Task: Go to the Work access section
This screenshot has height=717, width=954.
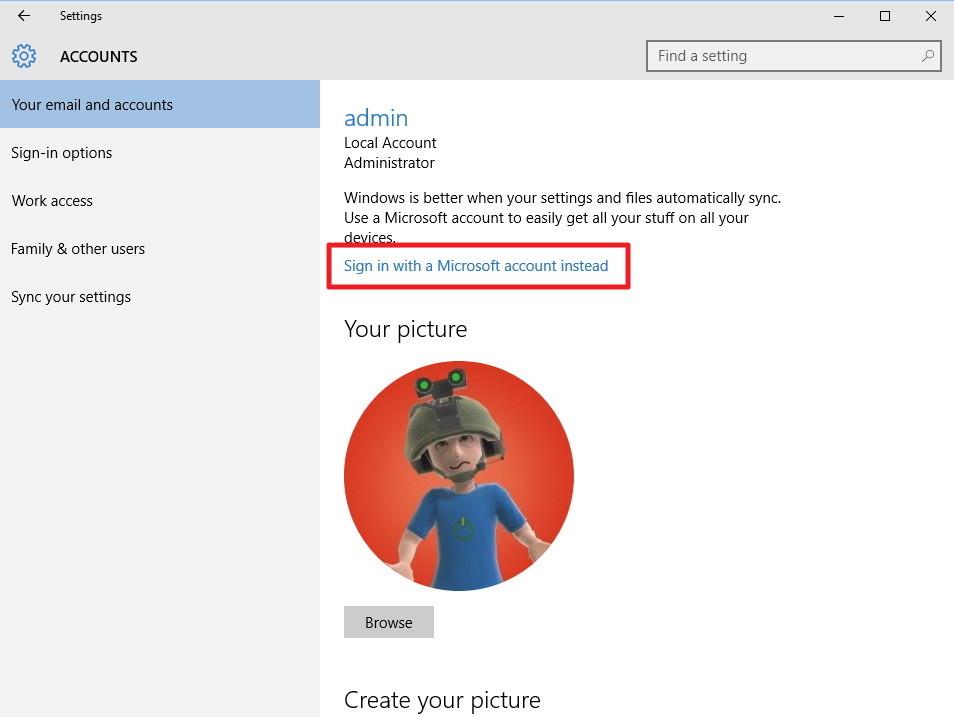Action: point(52,201)
